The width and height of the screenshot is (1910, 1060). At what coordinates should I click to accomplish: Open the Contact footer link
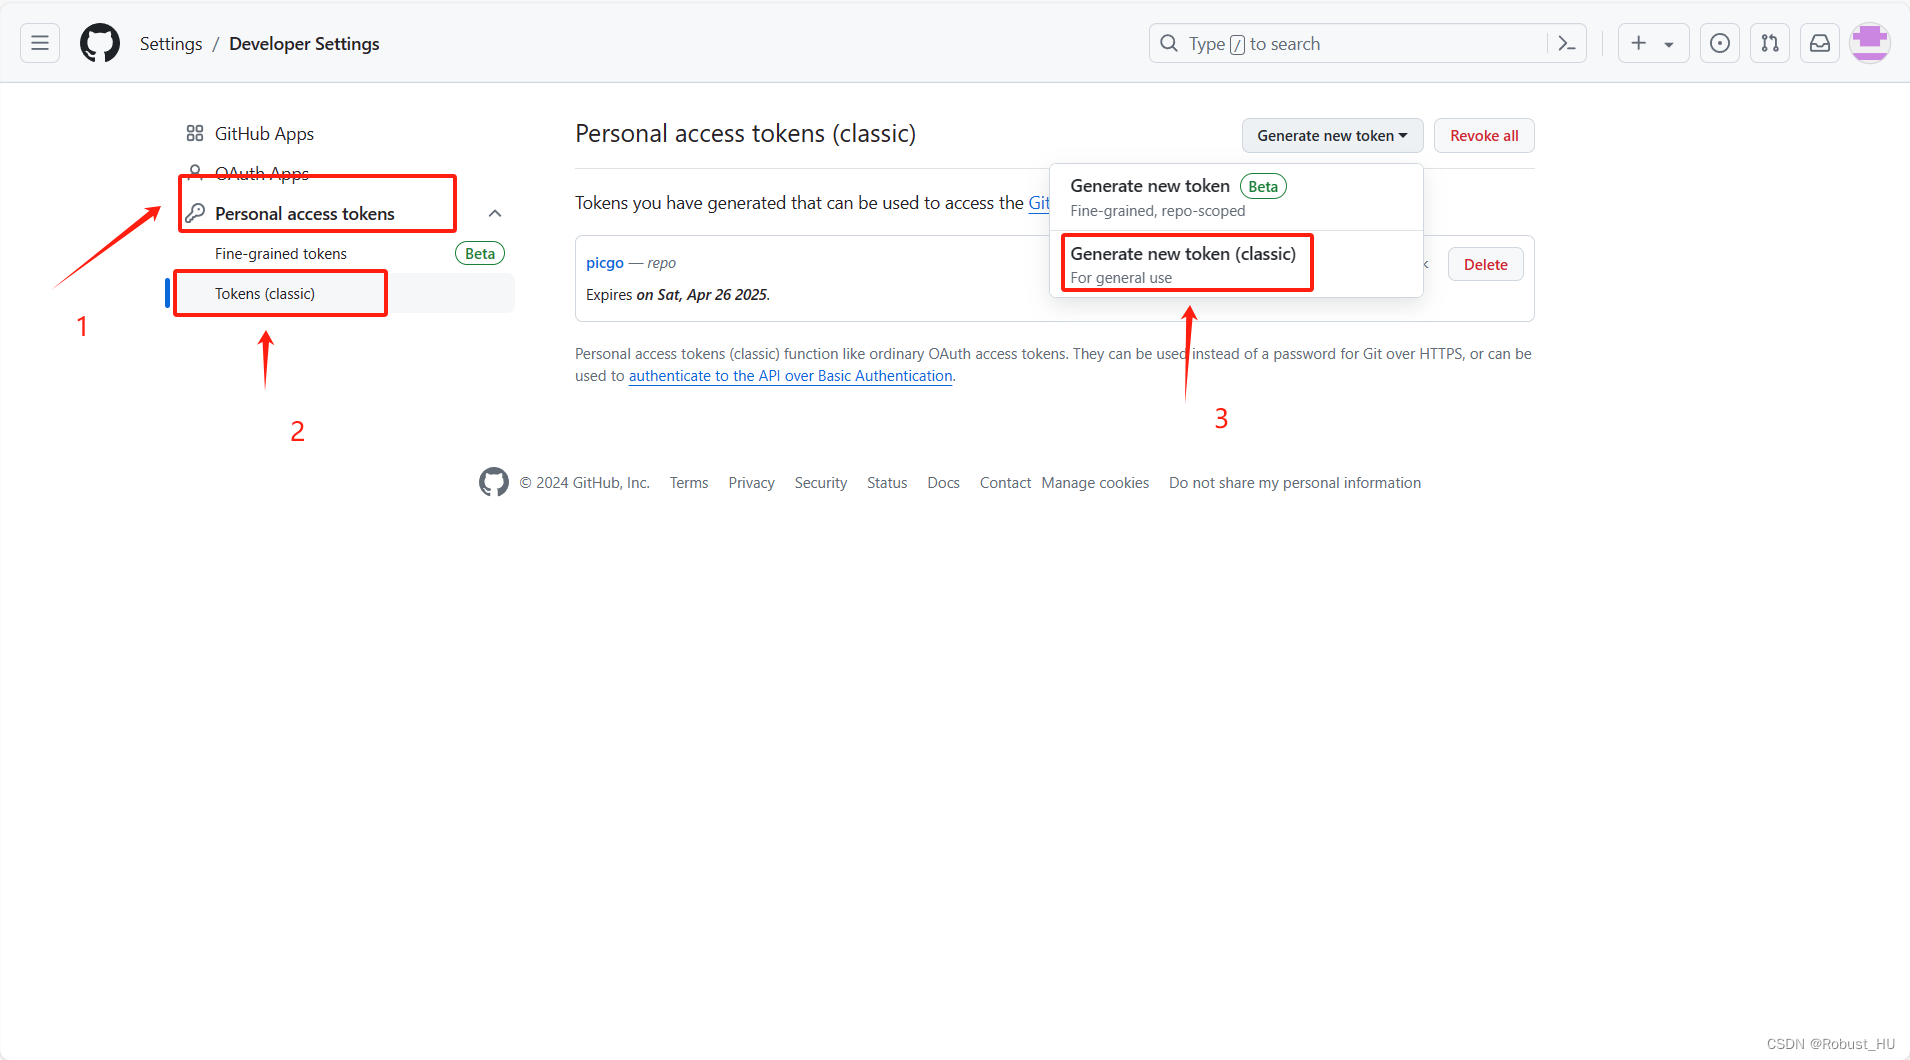pyautogui.click(x=1005, y=483)
